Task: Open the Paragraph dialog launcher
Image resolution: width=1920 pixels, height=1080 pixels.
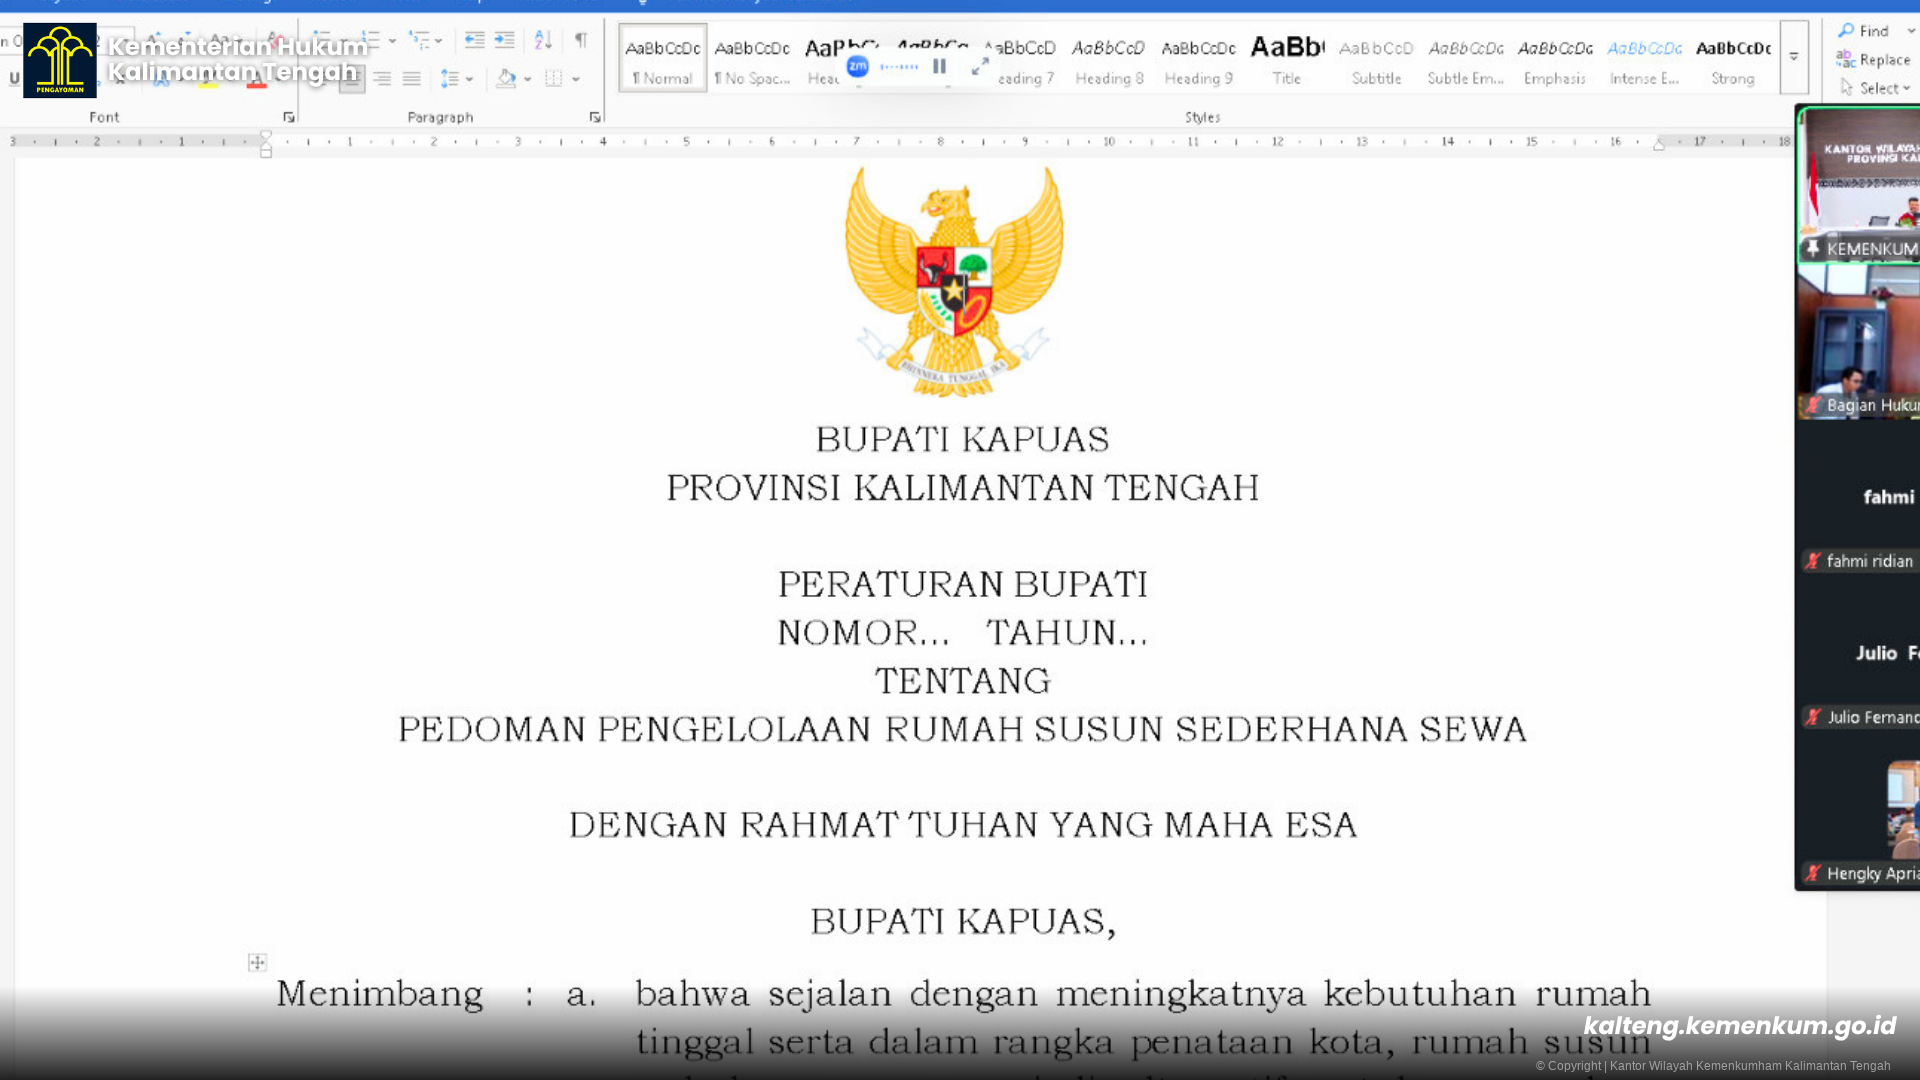Action: (x=595, y=117)
